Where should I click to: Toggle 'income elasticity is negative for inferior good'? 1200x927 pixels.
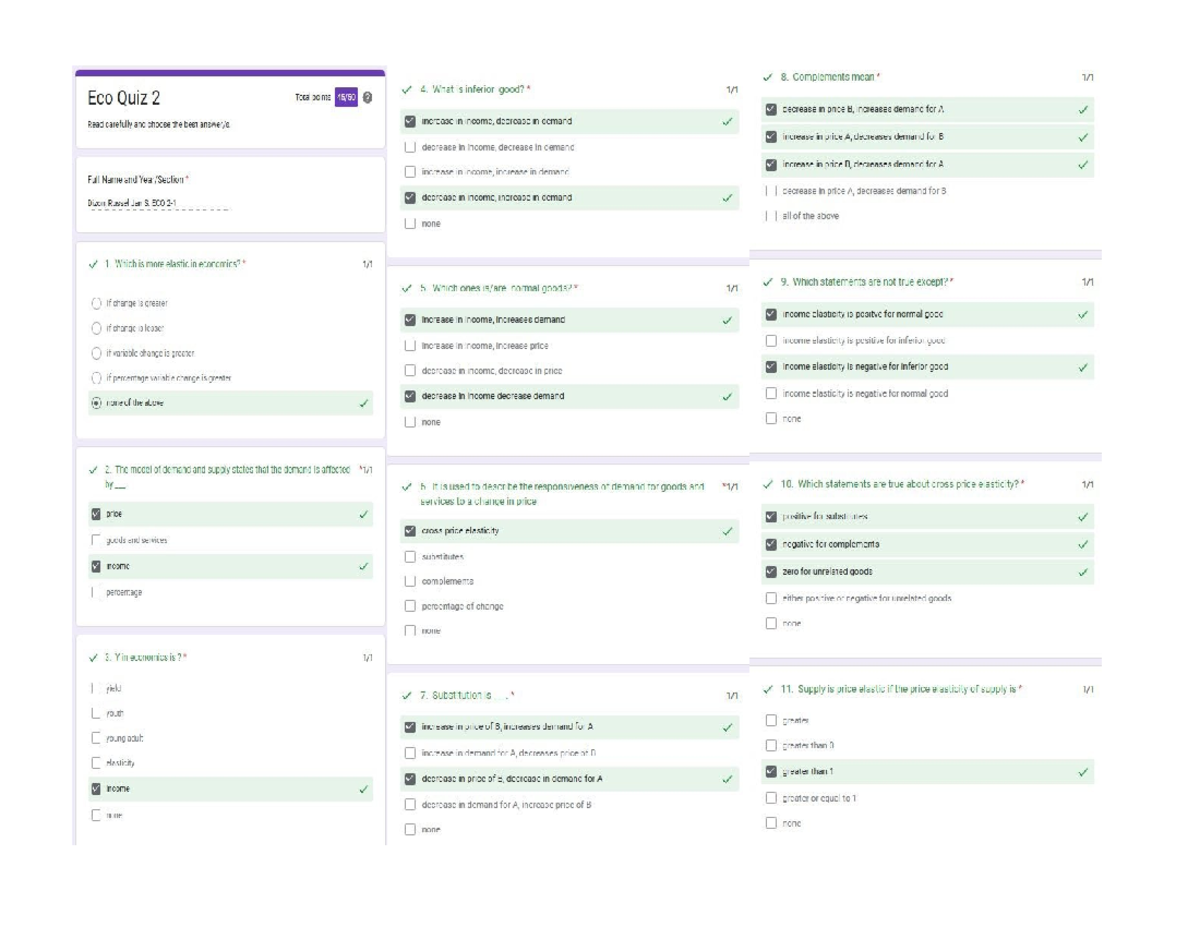[770, 367]
